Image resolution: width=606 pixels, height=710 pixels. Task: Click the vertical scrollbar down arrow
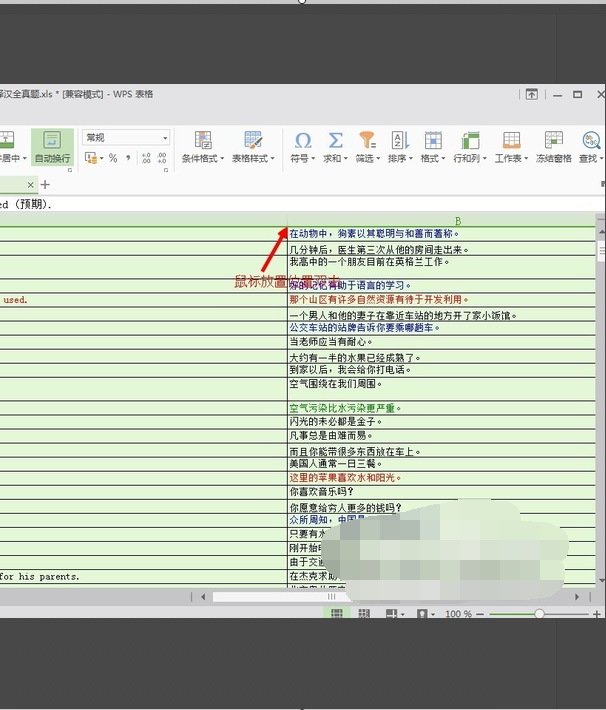[x=601, y=580]
